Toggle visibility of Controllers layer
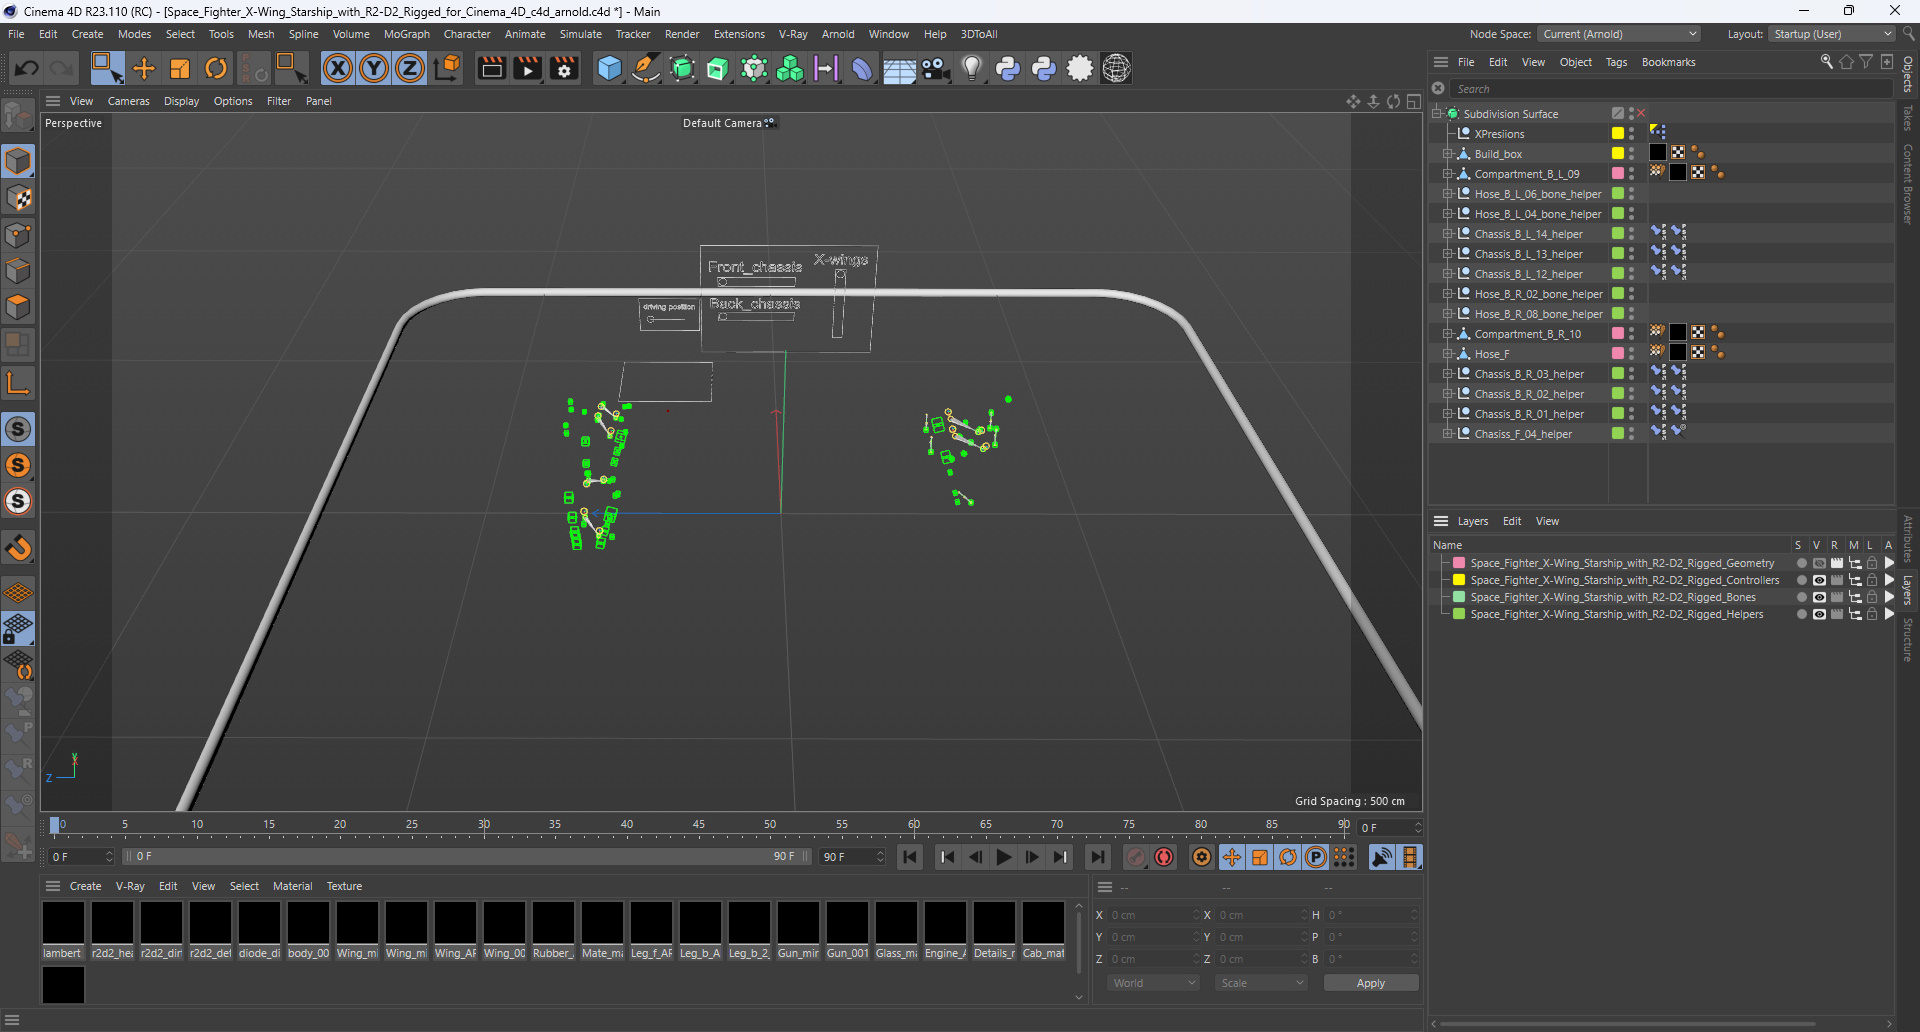This screenshot has height=1032, width=1920. [x=1819, y=580]
